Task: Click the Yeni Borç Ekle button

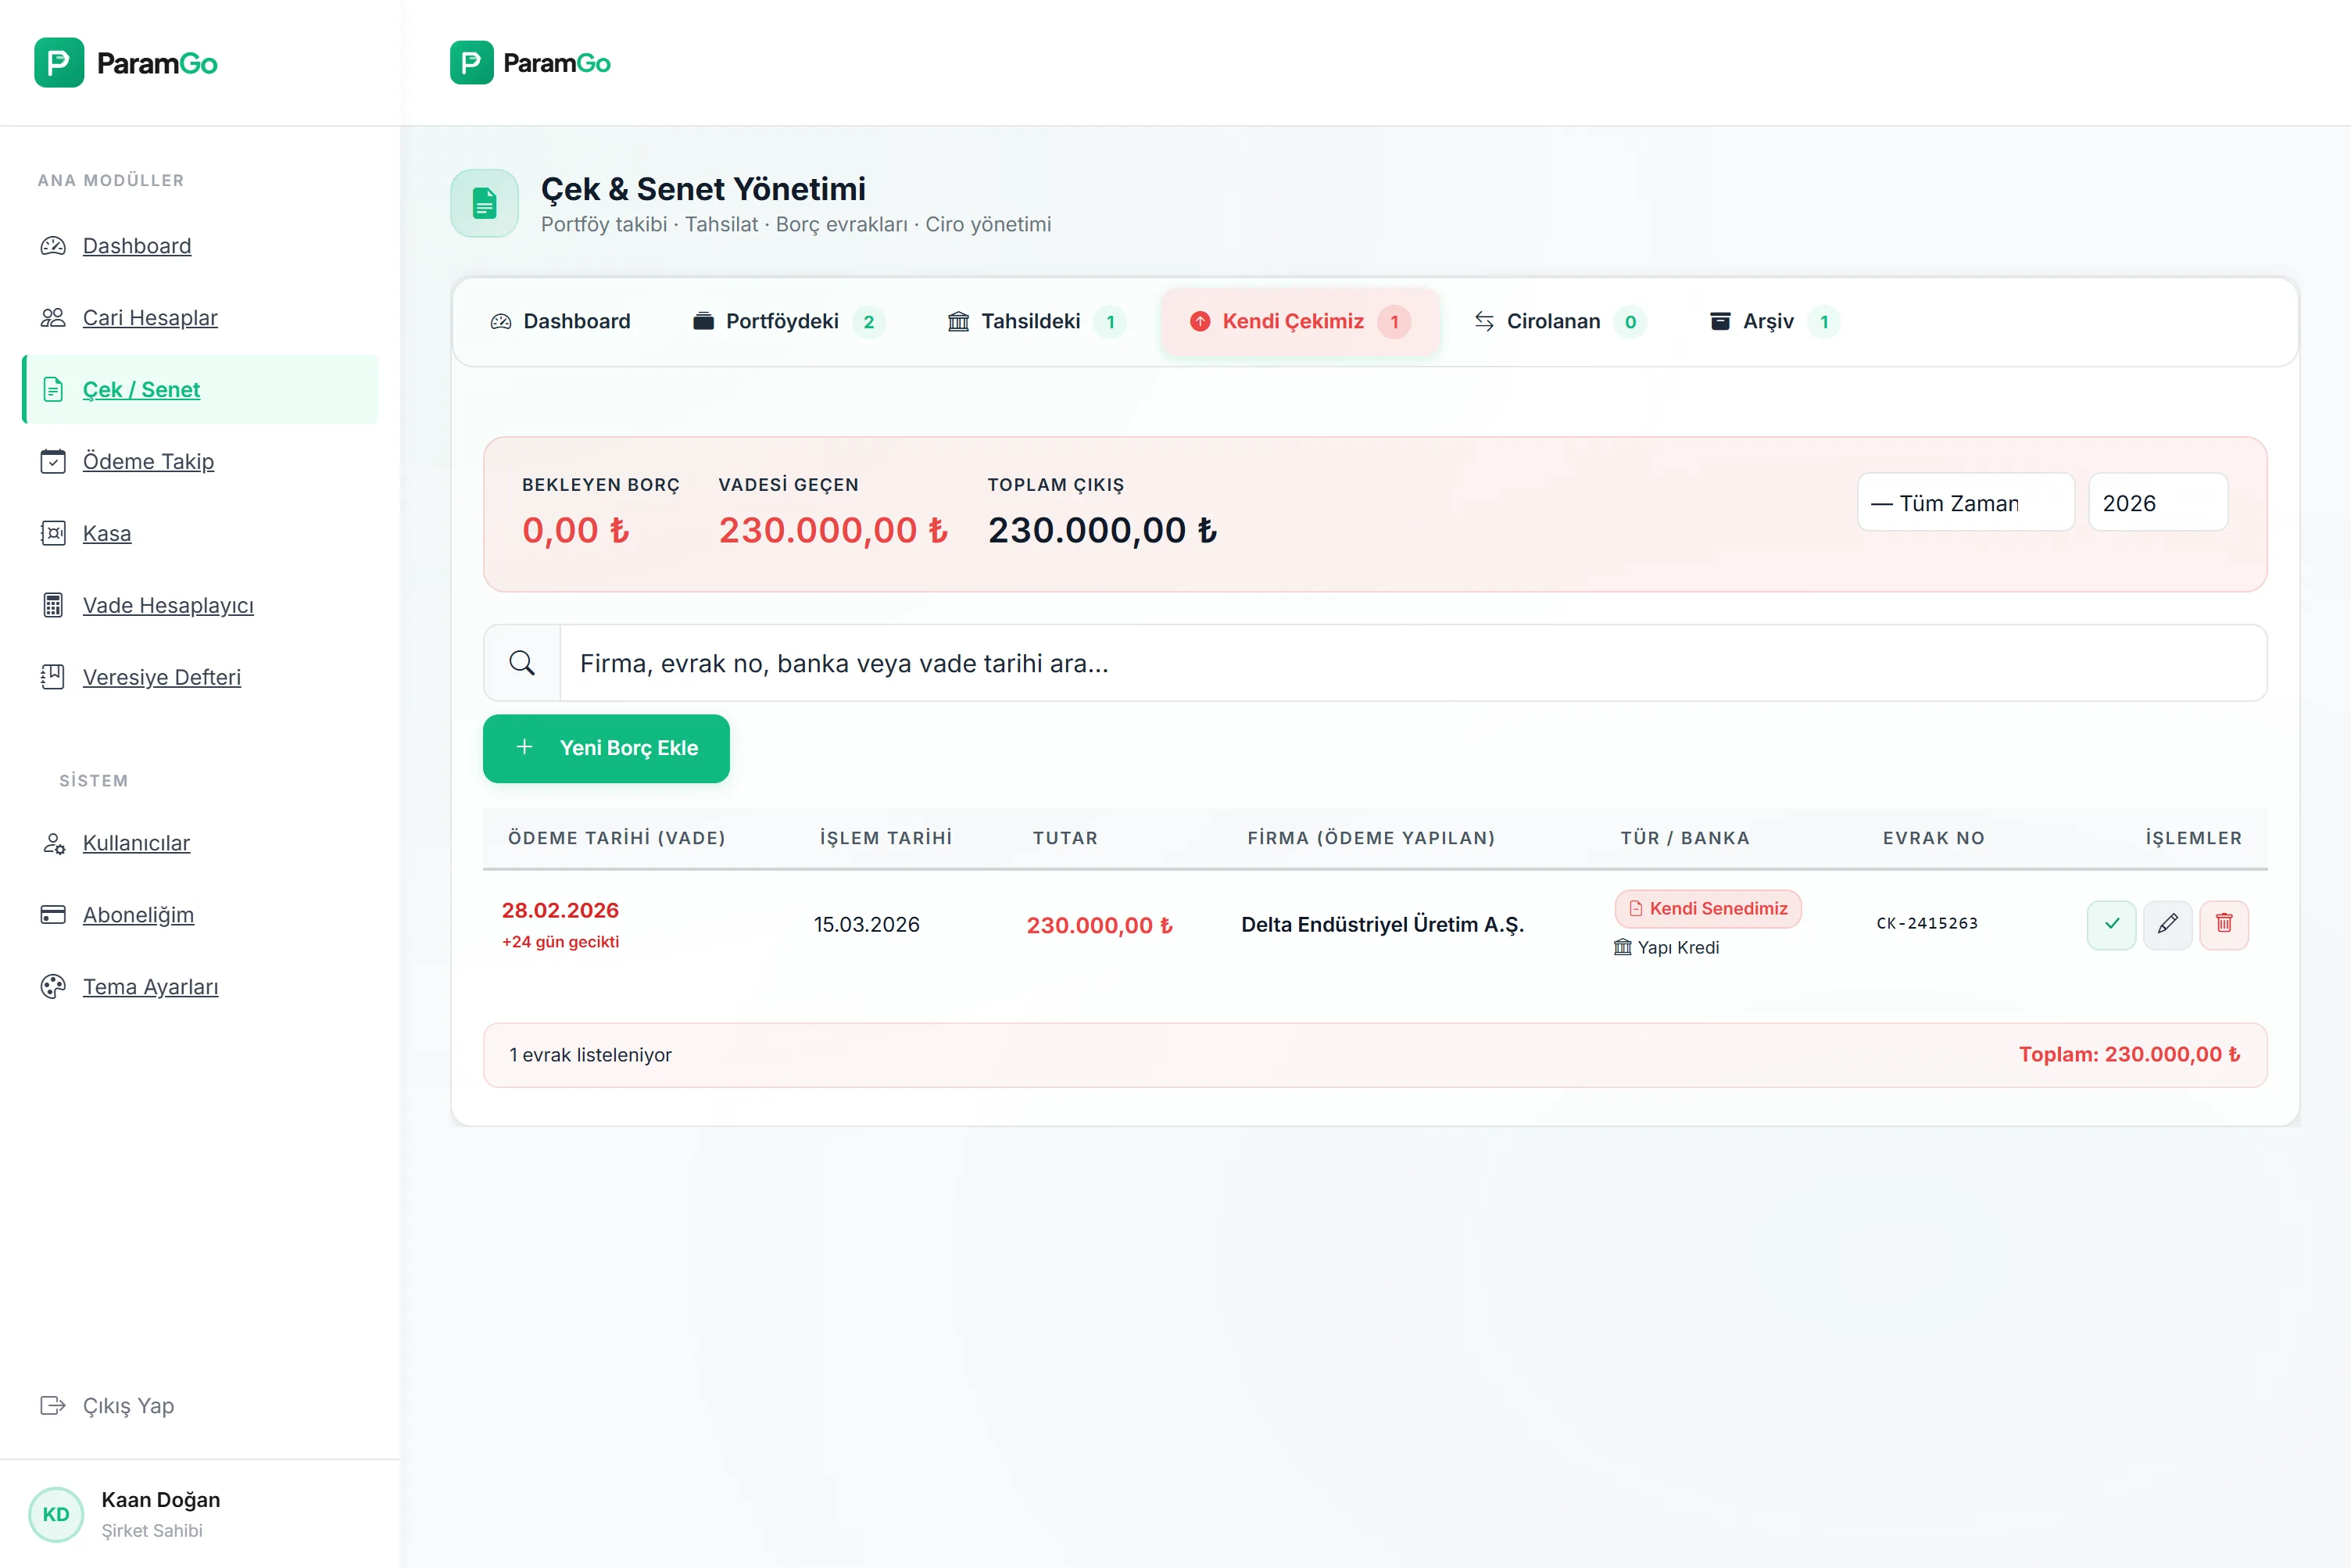Action: (x=606, y=748)
